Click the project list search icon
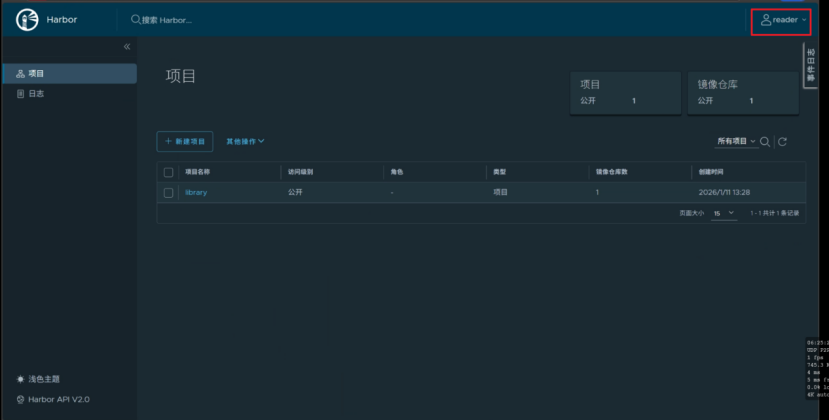829x420 pixels. click(765, 142)
